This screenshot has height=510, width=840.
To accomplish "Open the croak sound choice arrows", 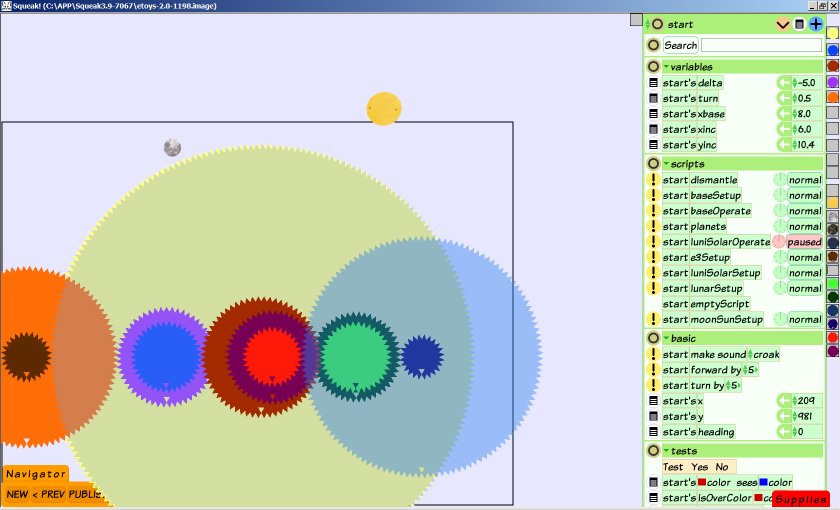I will click(750, 355).
